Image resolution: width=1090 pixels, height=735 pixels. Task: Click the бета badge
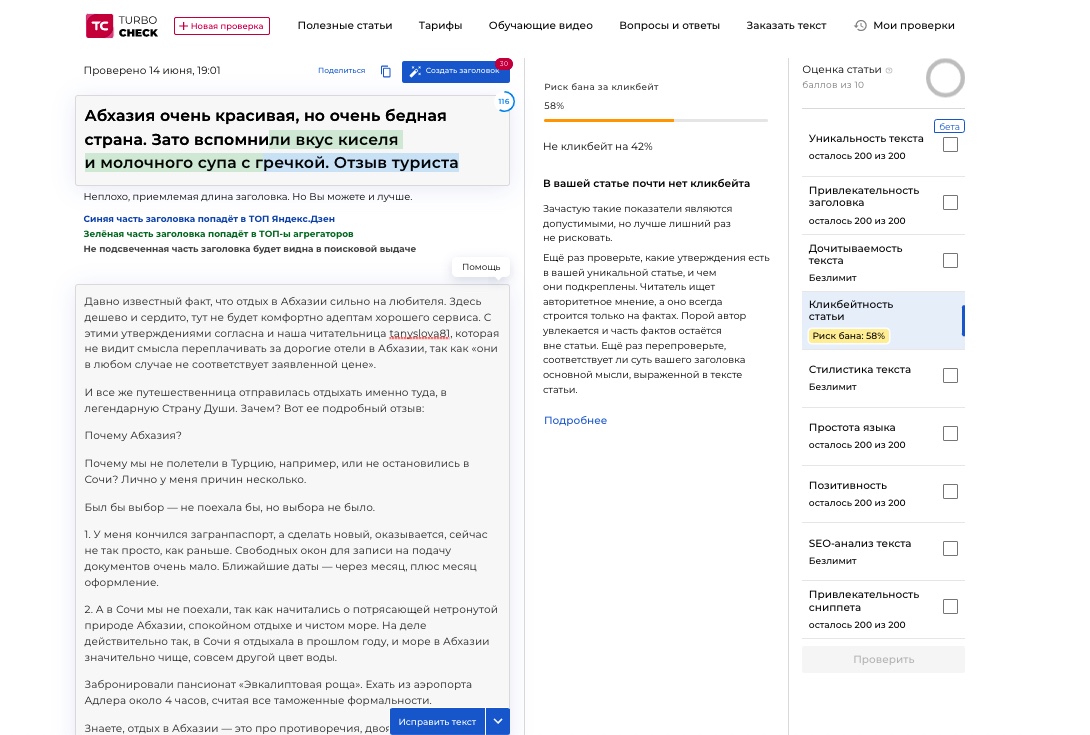[949, 127]
